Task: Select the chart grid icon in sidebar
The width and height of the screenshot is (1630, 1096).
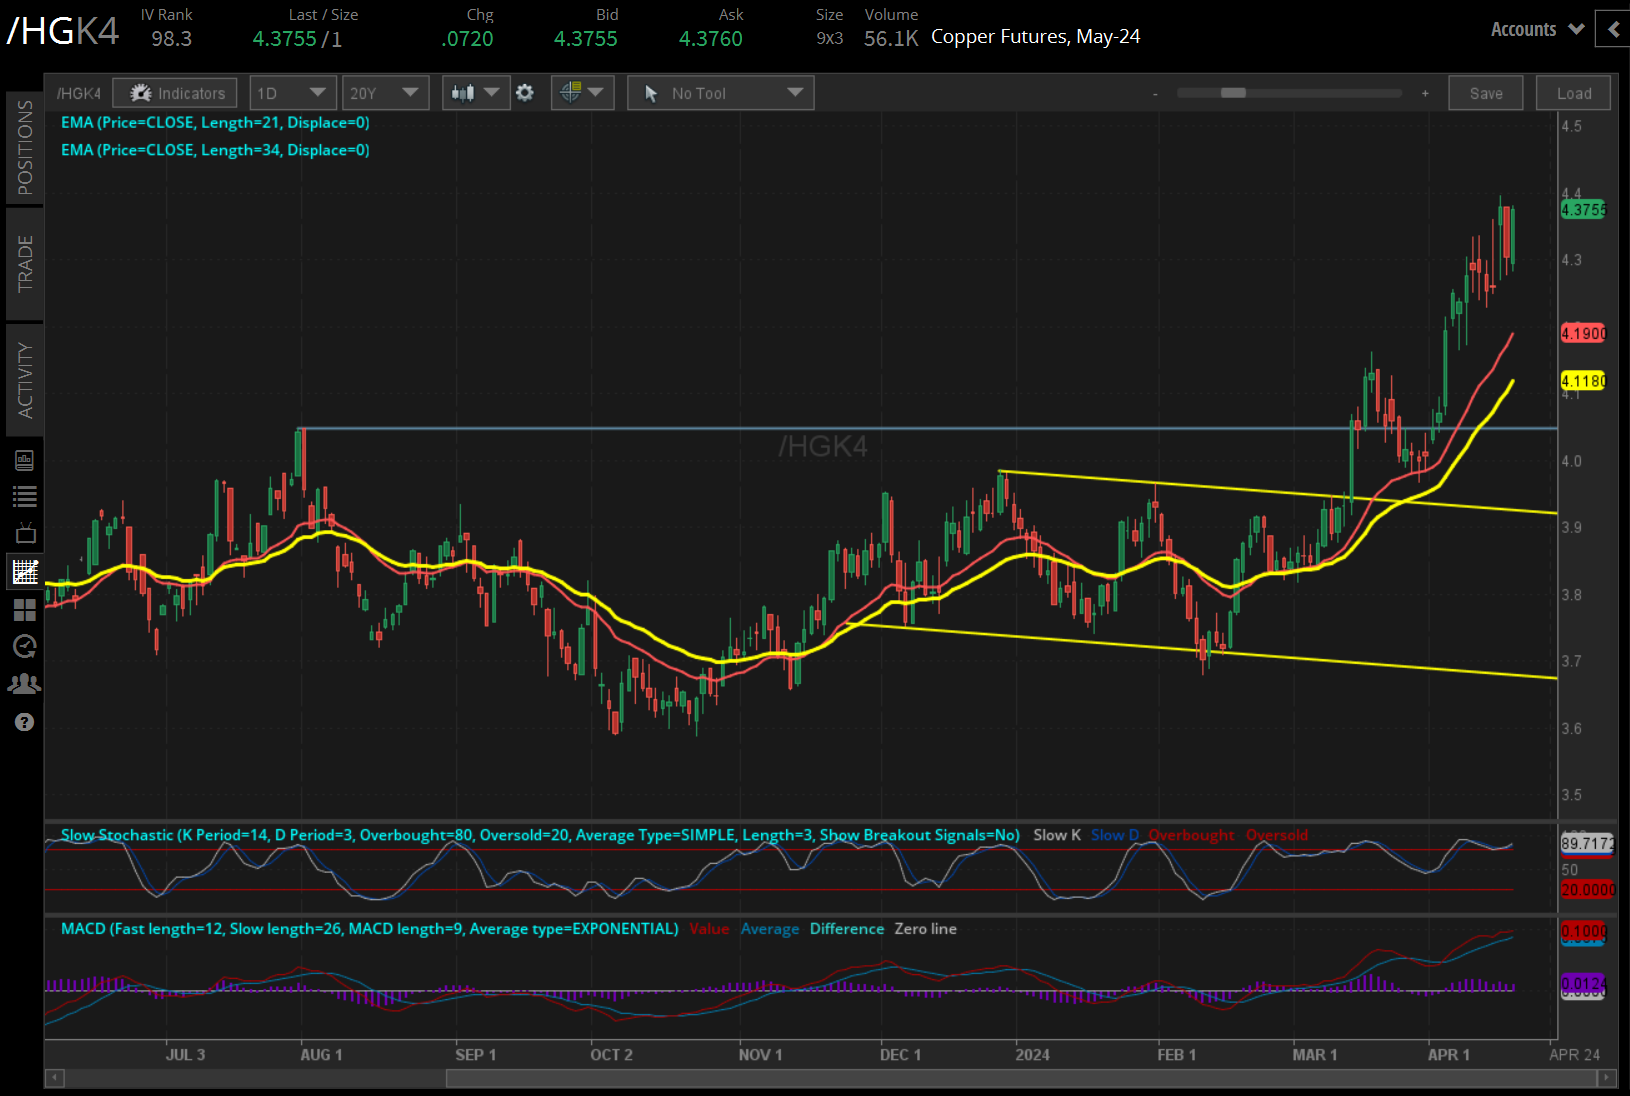Action: pyautogui.click(x=25, y=572)
